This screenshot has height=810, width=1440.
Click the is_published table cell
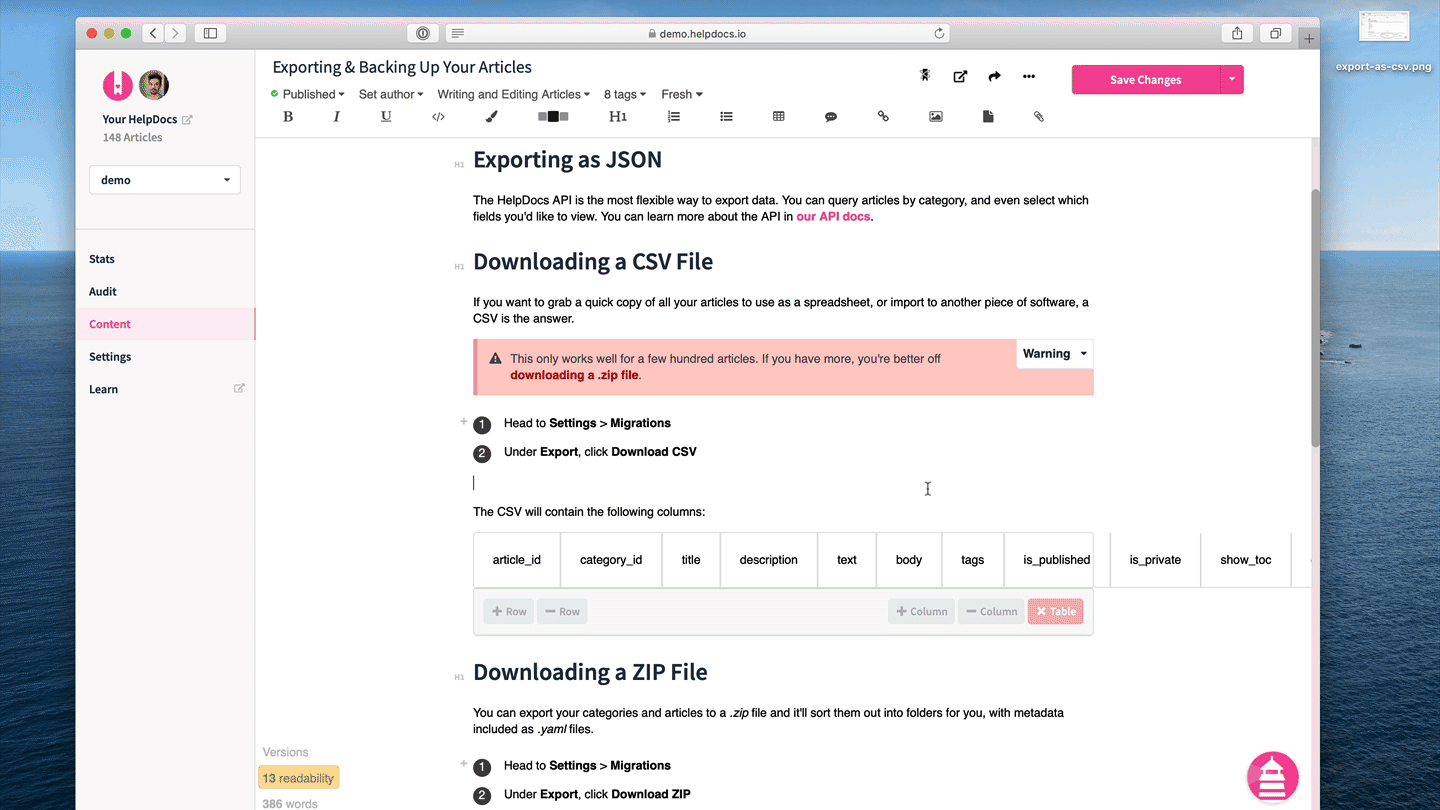coord(1056,560)
